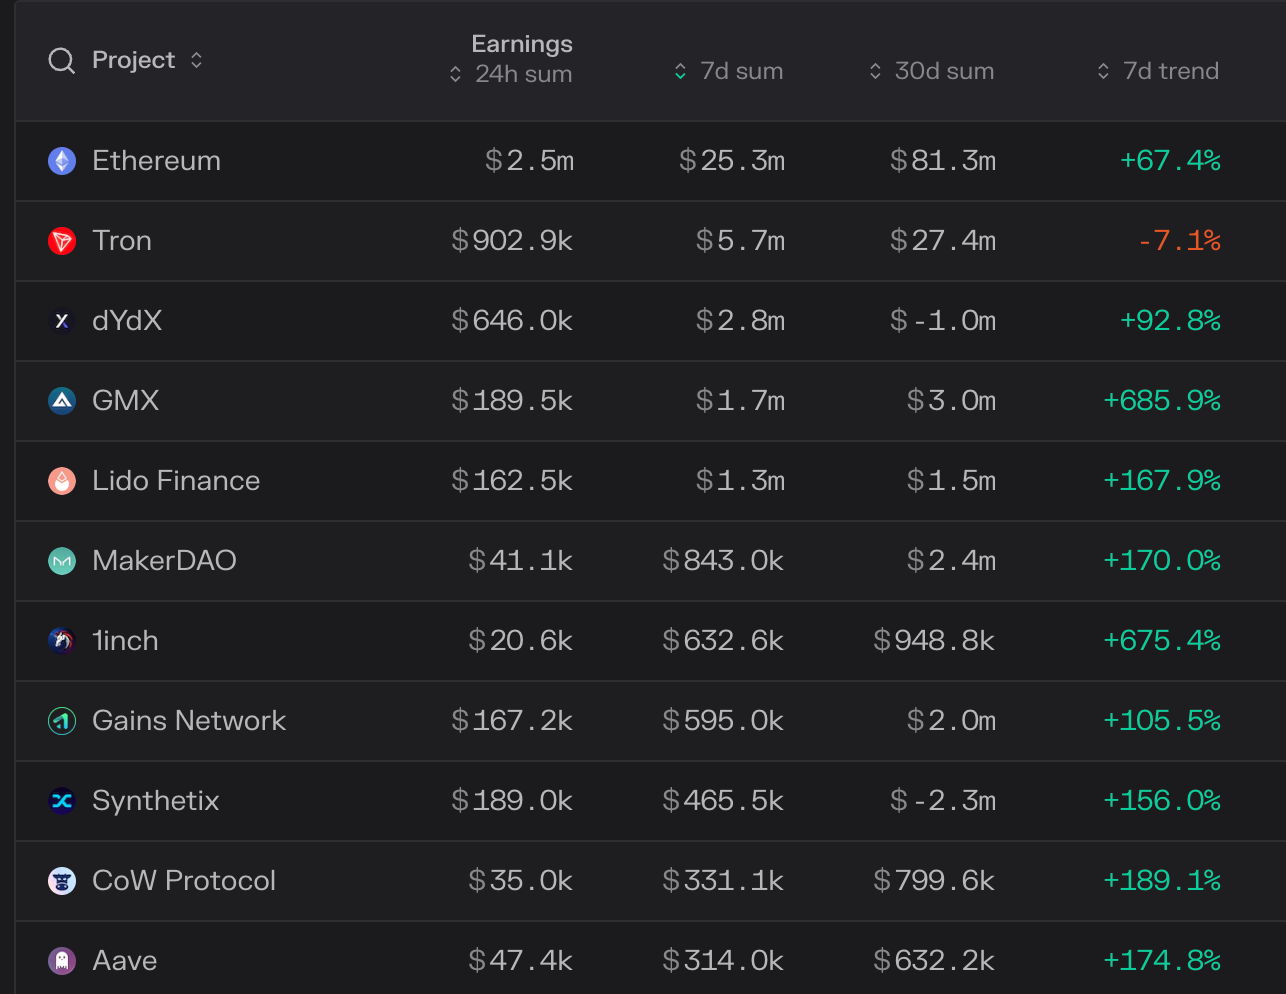This screenshot has width=1286, height=994.
Task: Sort by 7d sum using its arrows
Action: 680,71
